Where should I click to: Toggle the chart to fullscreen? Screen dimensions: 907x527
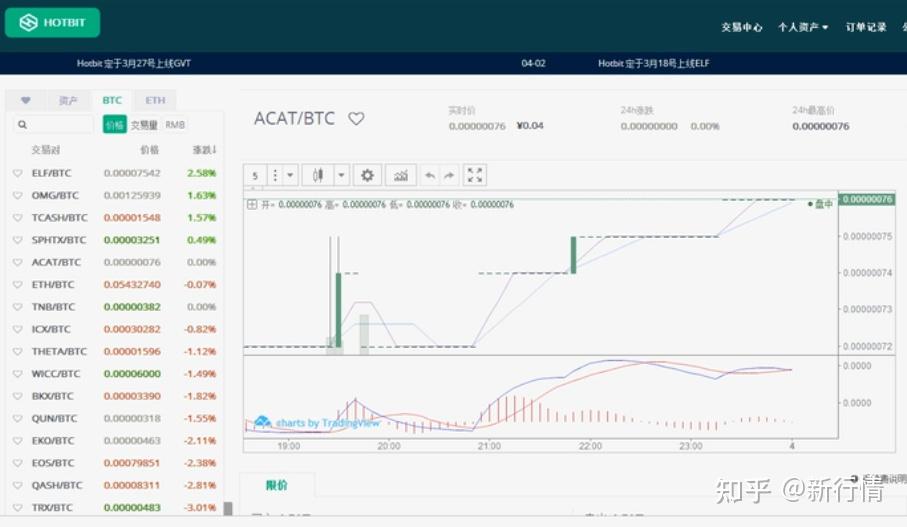click(x=475, y=175)
